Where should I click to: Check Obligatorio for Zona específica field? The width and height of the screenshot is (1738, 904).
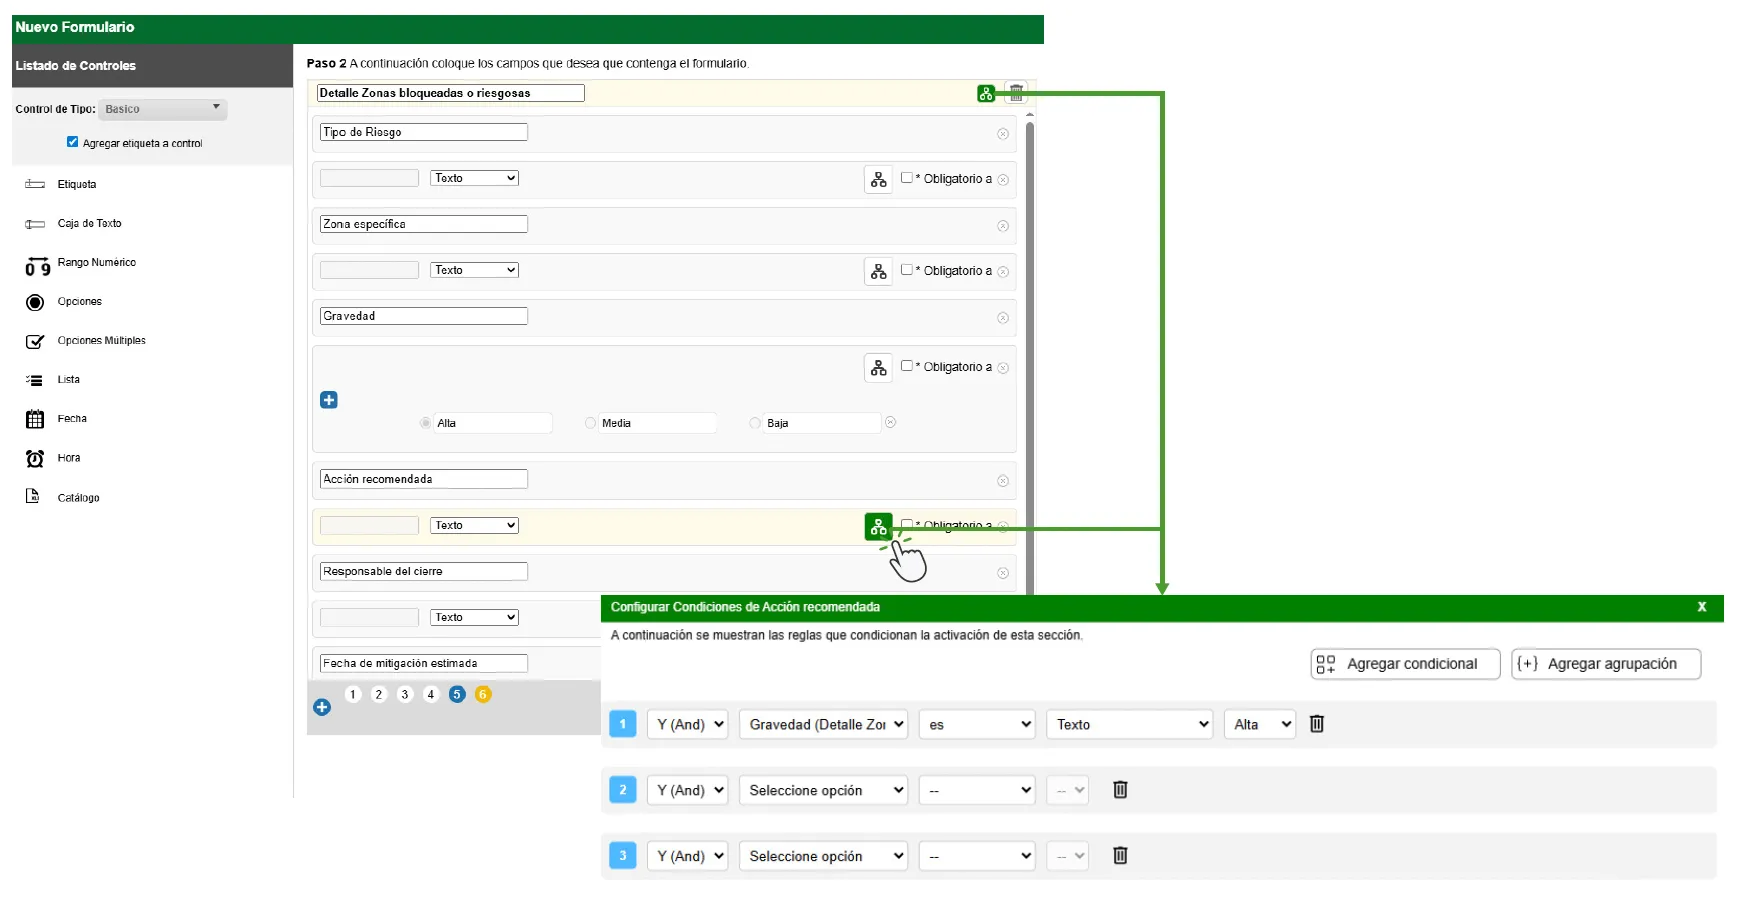pos(907,270)
